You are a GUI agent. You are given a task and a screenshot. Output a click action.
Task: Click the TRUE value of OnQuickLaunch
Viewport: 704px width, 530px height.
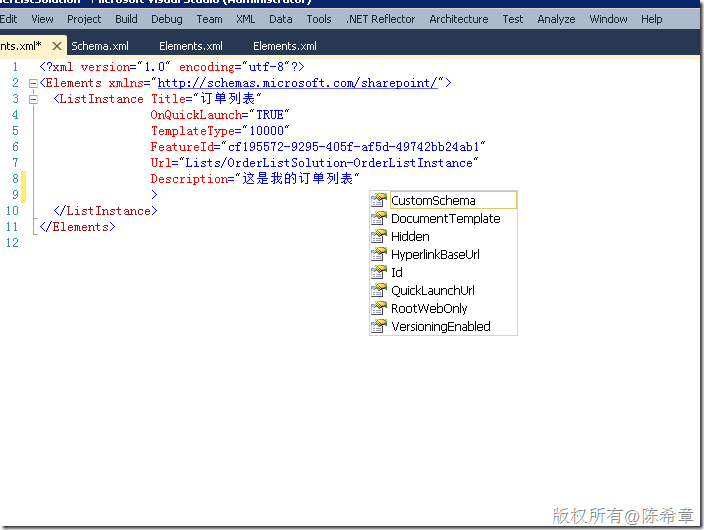(x=270, y=115)
